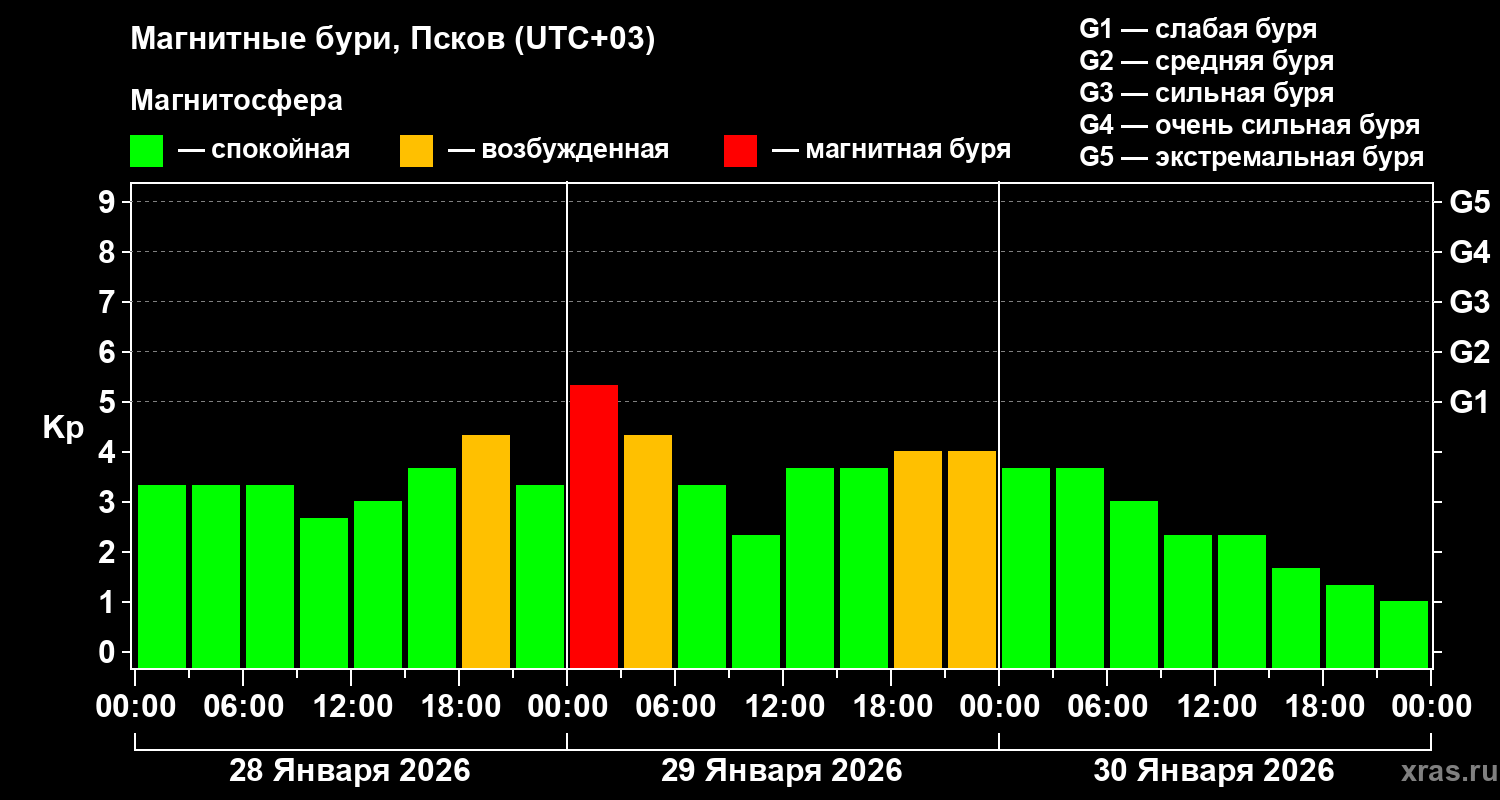Click the "G5" label on the right axis

pyautogui.click(x=1469, y=202)
